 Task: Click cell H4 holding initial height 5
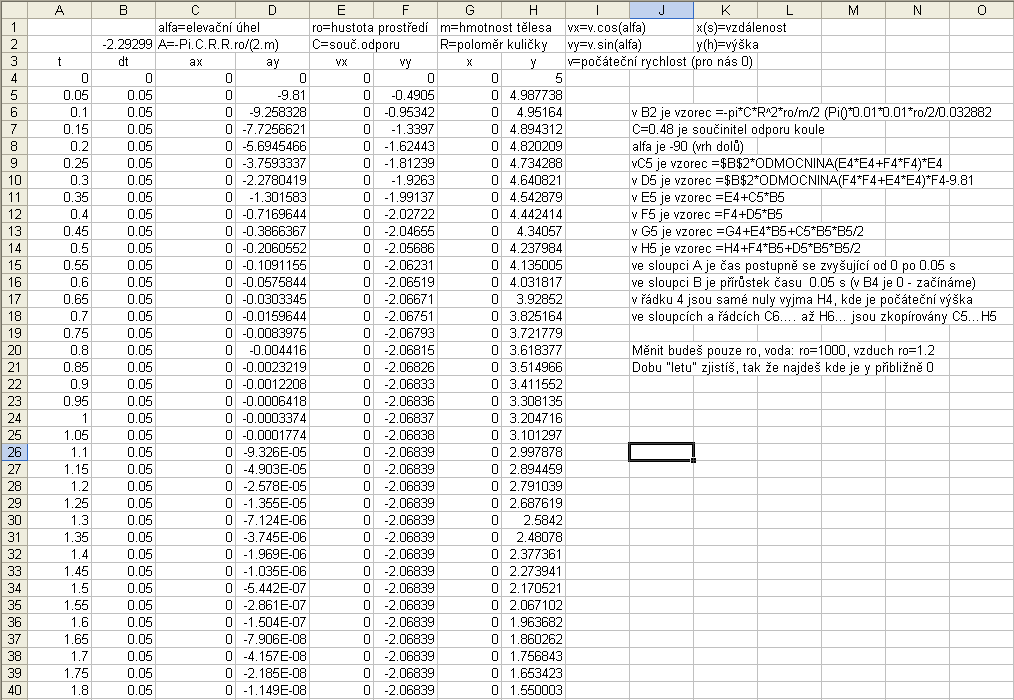[534, 77]
